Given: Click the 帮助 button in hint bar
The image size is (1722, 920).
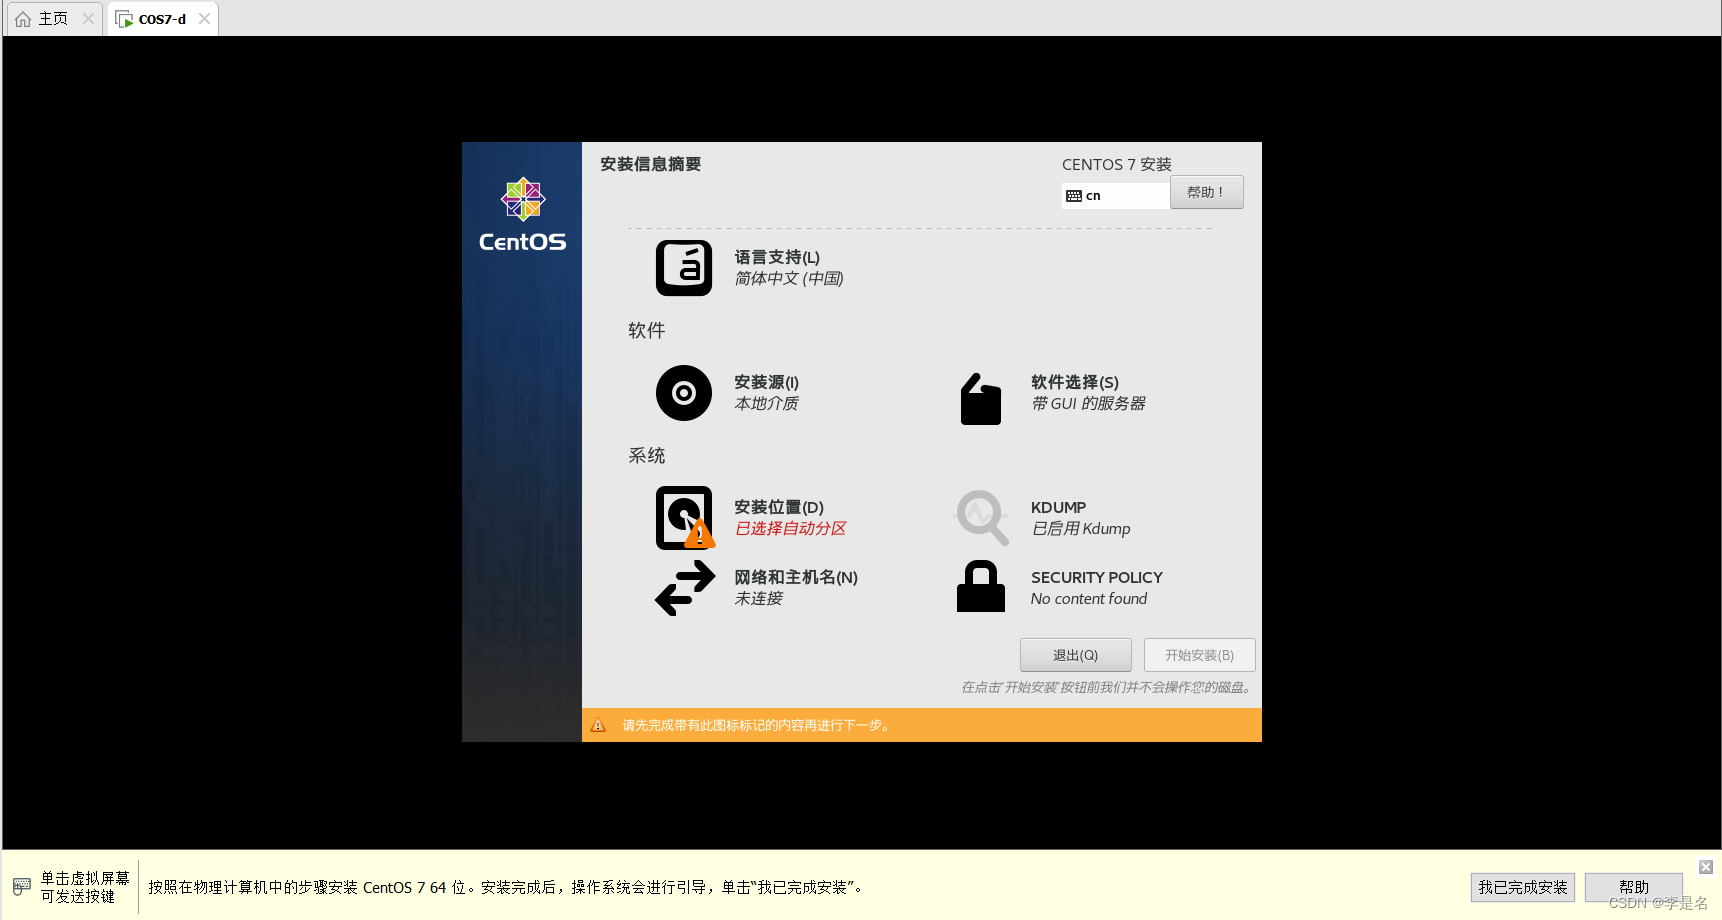Looking at the screenshot, I should (x=1634, y=887).
